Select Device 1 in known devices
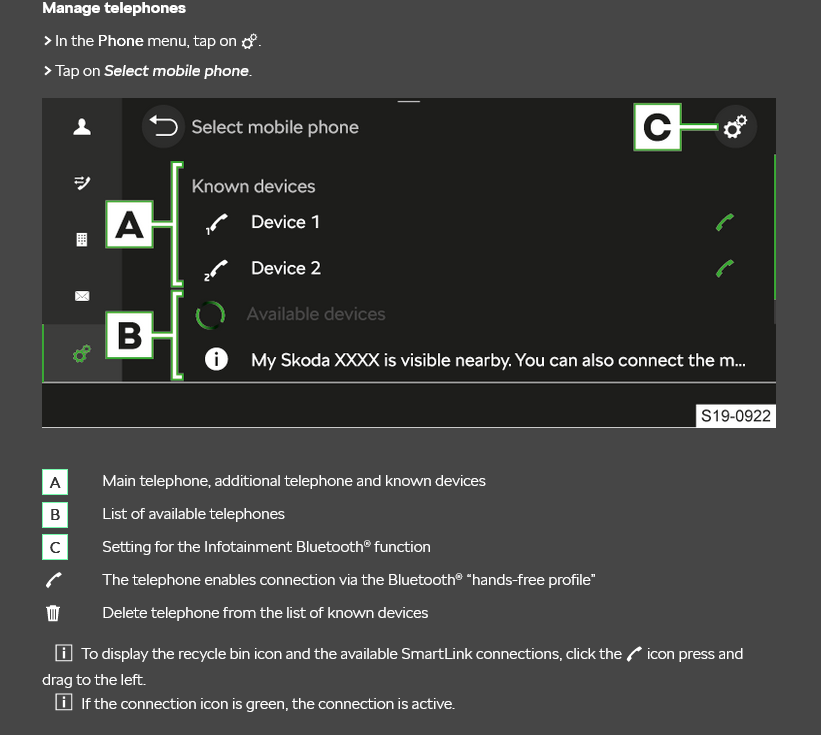The width and height of the screenshot is (821, 735). [285, 222]
